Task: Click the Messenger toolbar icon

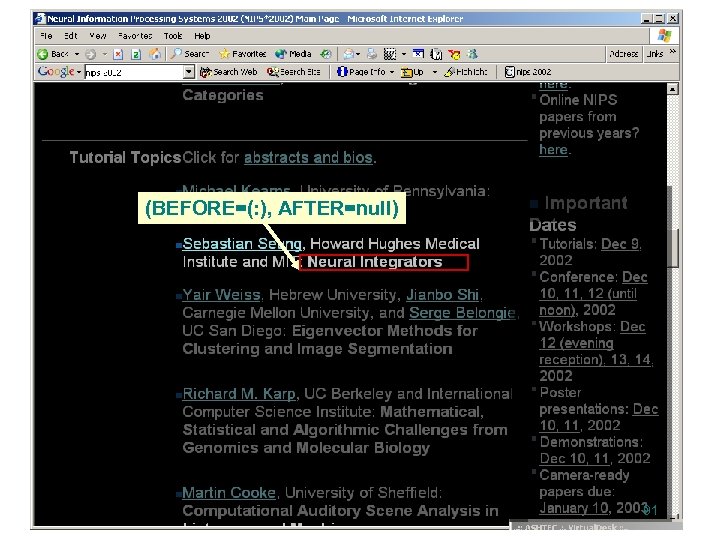Action: (x=472, y=54)
